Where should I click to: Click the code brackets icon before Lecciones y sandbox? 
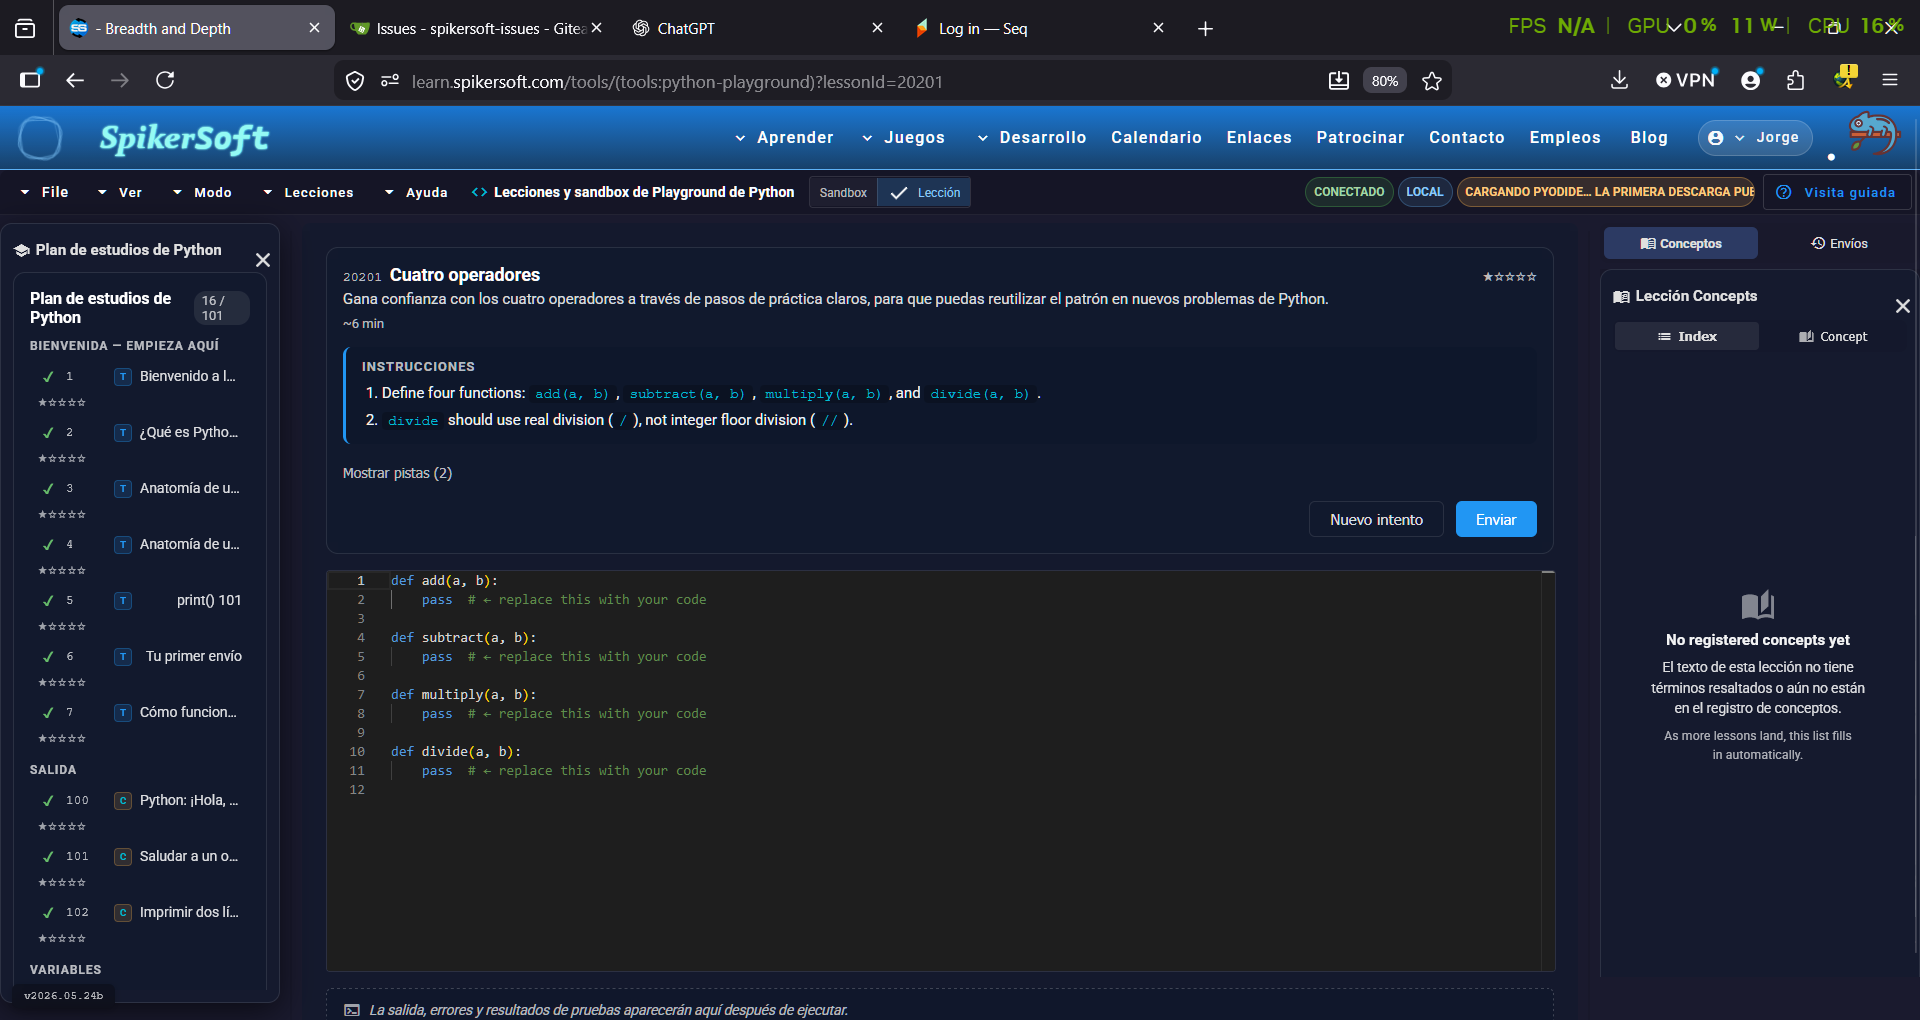click(x=479, y=192)
